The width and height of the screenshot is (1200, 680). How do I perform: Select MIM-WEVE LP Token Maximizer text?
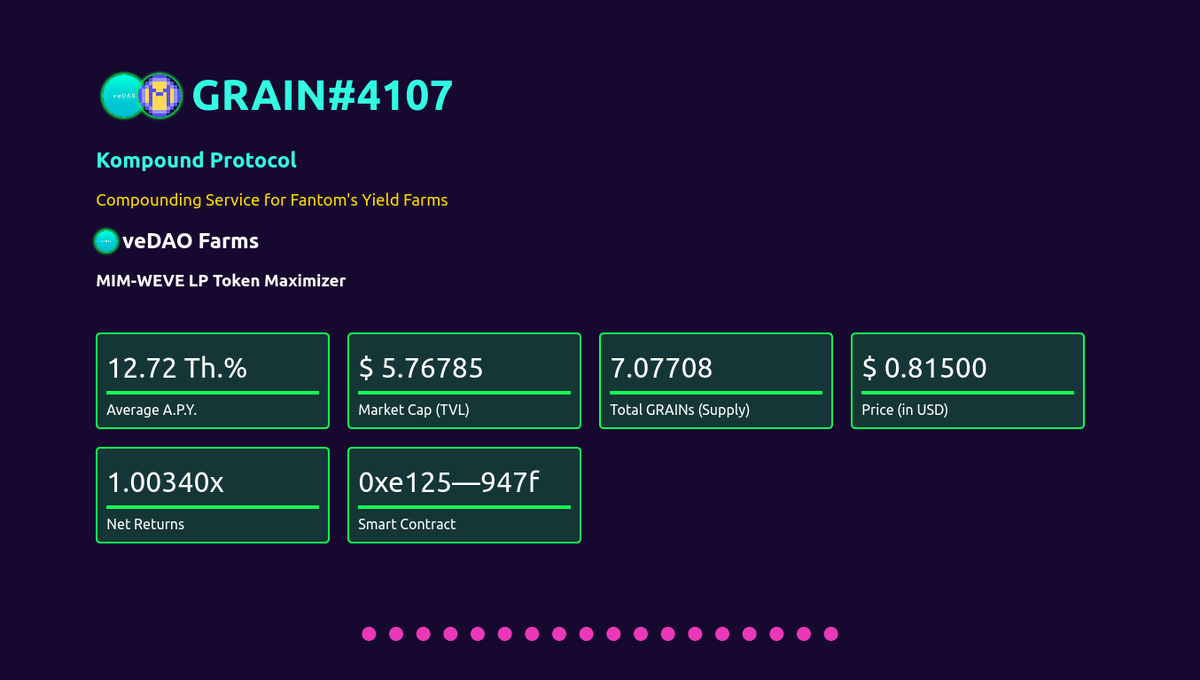click(x=221, y=281)
